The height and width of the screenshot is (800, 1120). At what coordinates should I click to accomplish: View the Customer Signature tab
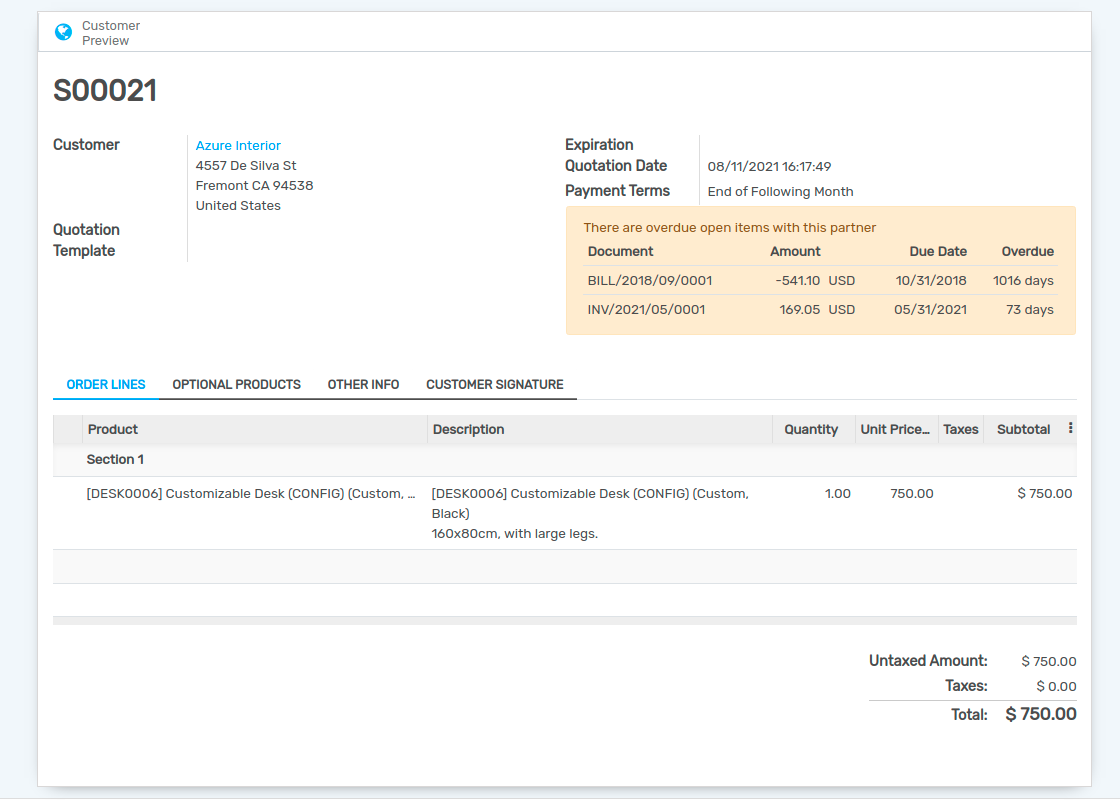point(494,384)
